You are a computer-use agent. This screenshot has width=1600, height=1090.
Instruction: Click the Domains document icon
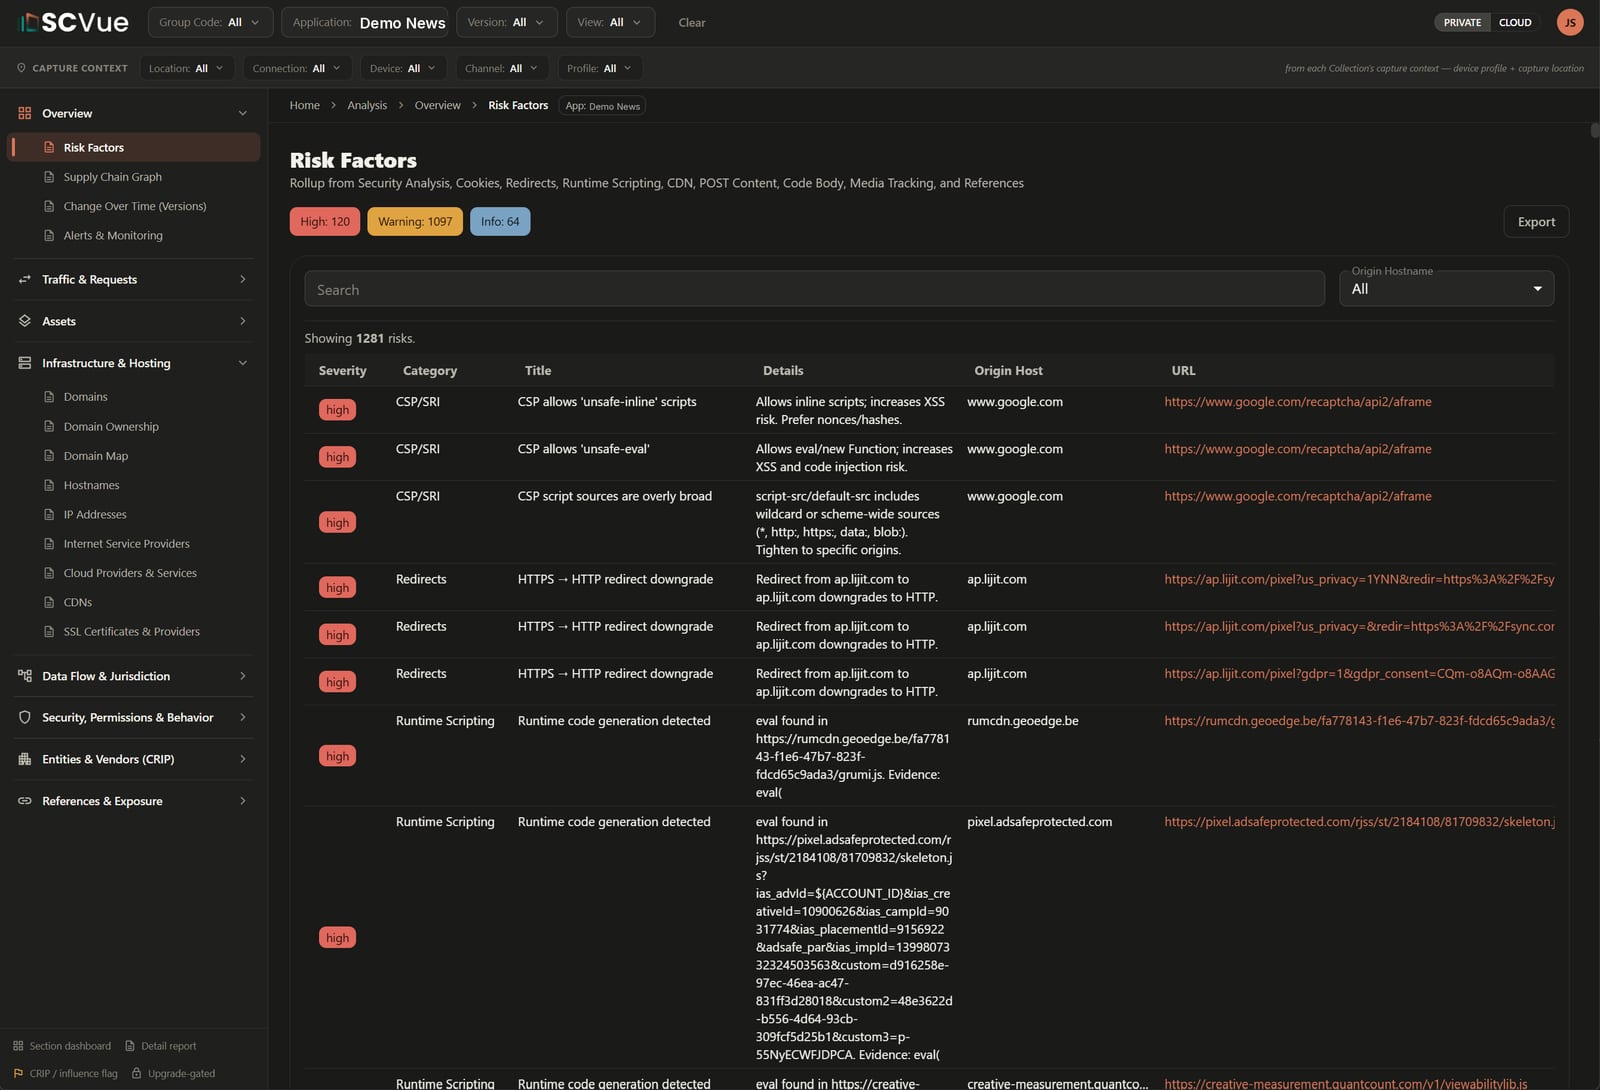click(49, 397)
